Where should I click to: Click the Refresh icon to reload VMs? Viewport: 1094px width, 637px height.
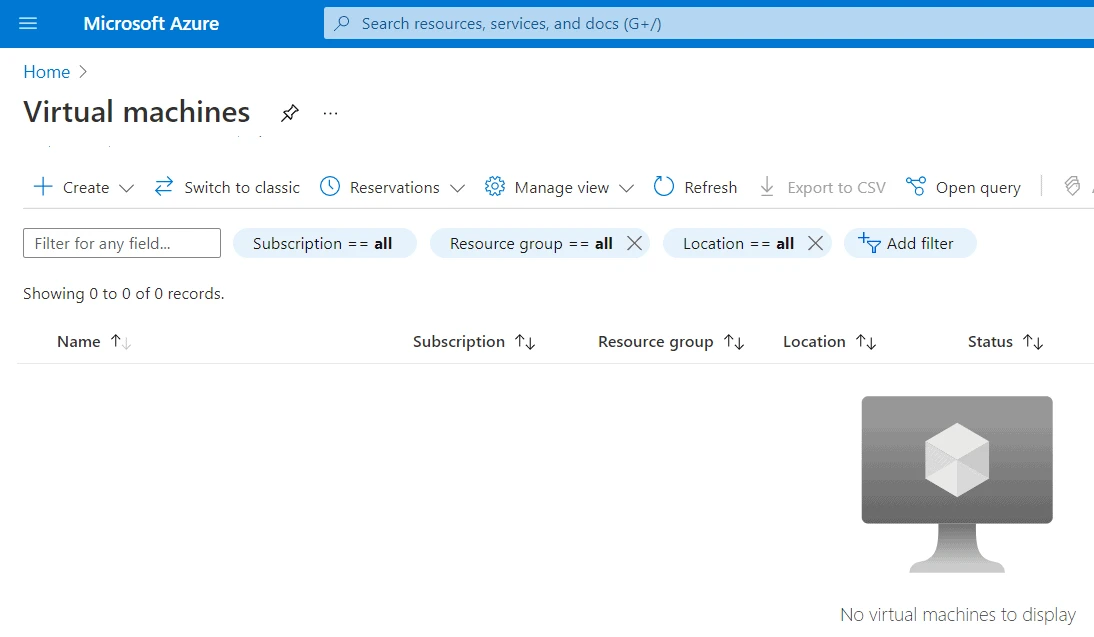pos(662,187)
